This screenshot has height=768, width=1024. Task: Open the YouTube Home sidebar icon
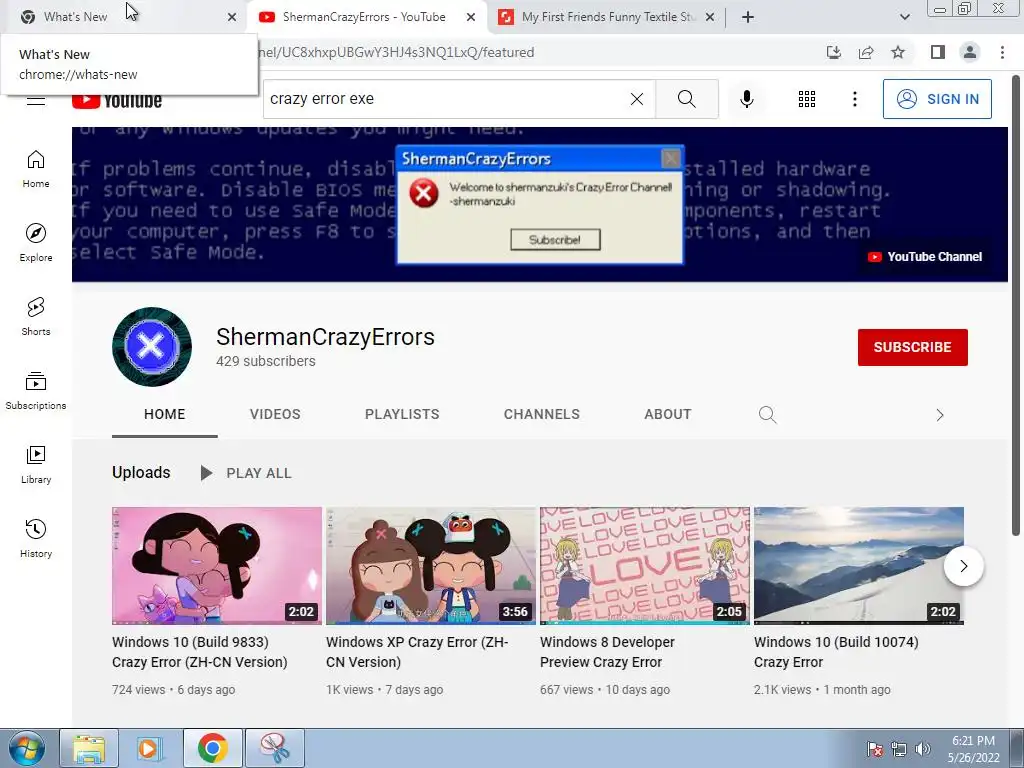(x=35, y=168)
